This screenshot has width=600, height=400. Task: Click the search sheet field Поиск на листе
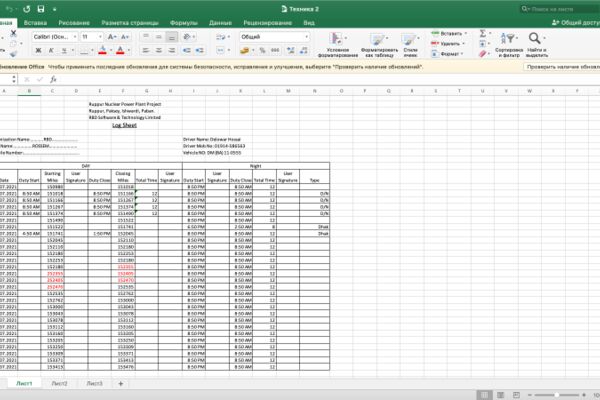(561, 9)
